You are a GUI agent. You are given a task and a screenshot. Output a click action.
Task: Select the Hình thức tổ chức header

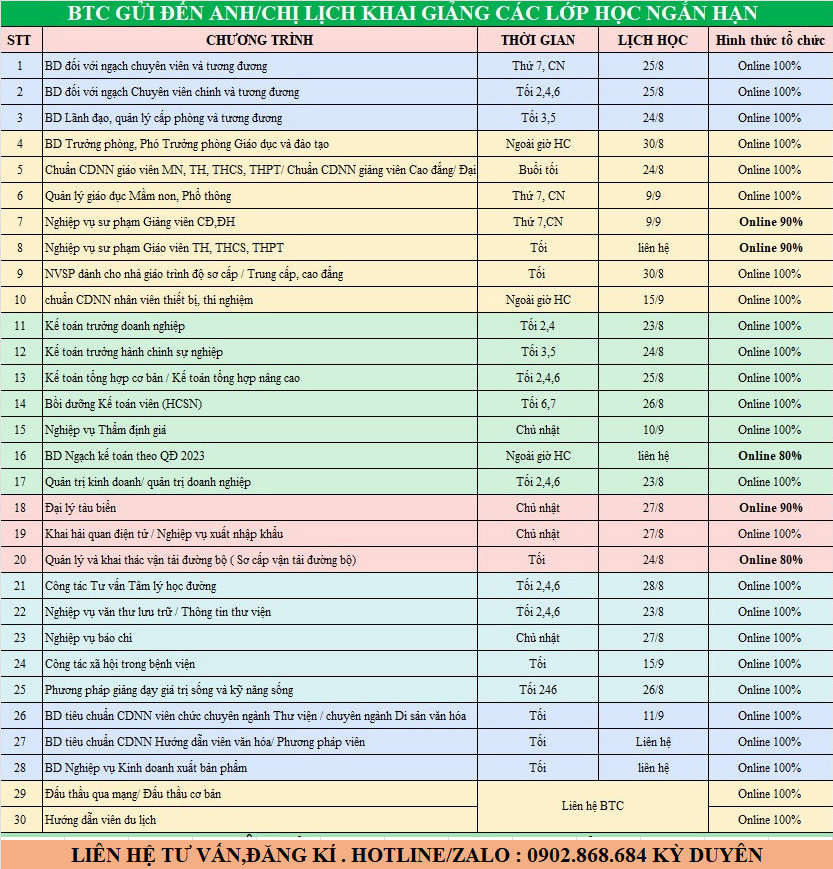[x=769, y=40]
